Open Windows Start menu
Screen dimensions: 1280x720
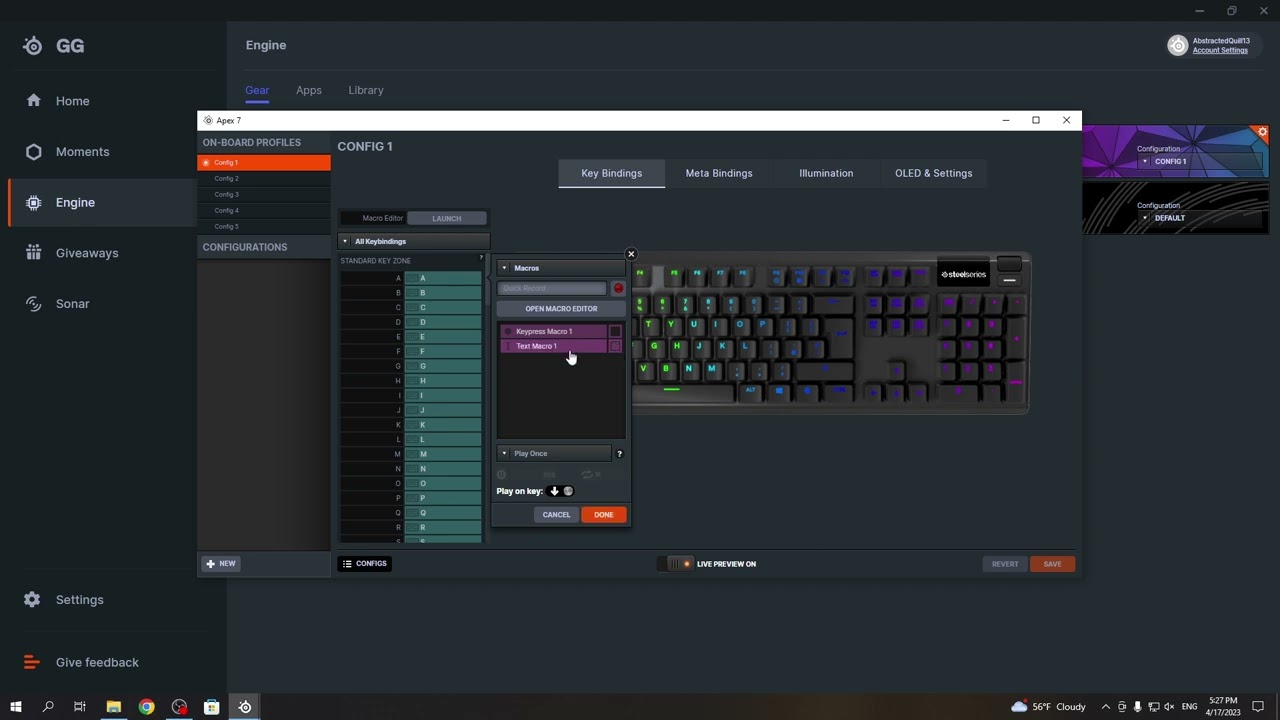[x=15, y=707]
